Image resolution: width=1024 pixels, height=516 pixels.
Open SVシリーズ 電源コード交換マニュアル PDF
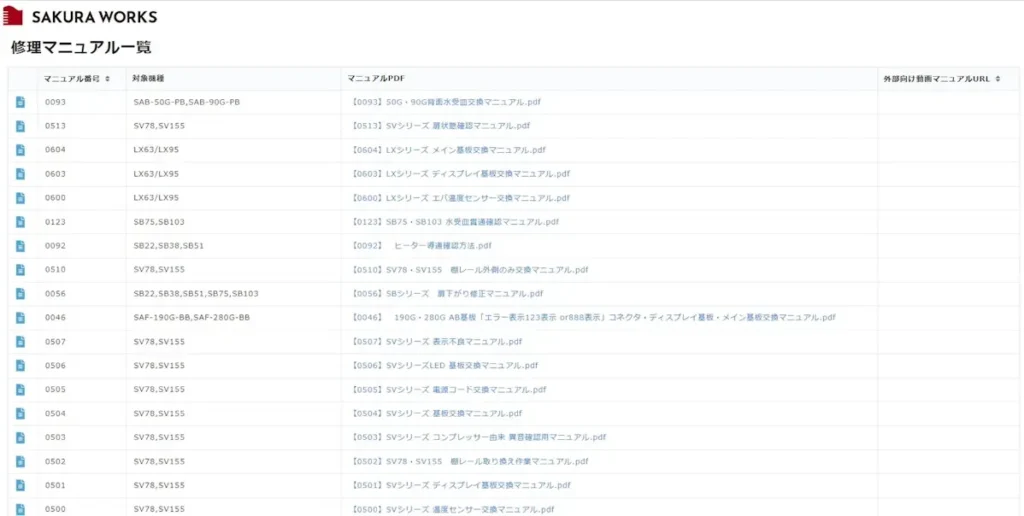click(448, 390)
